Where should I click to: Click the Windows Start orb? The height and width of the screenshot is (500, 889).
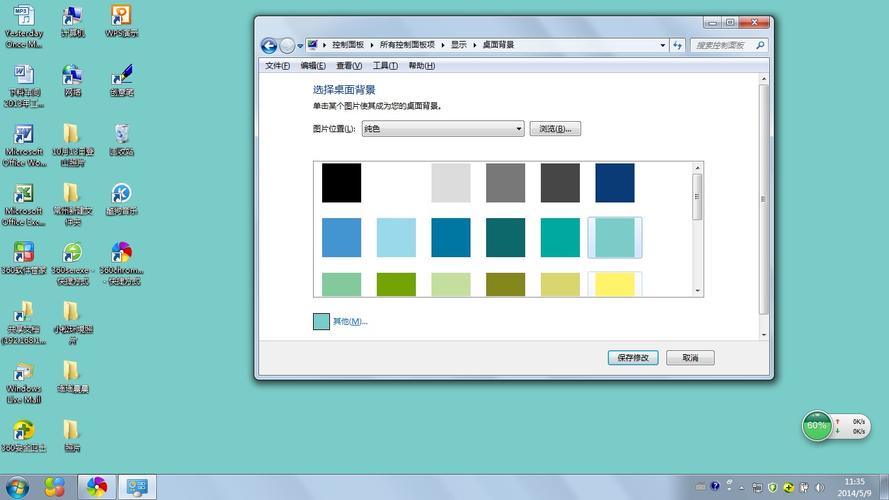(x=17, y=487)
